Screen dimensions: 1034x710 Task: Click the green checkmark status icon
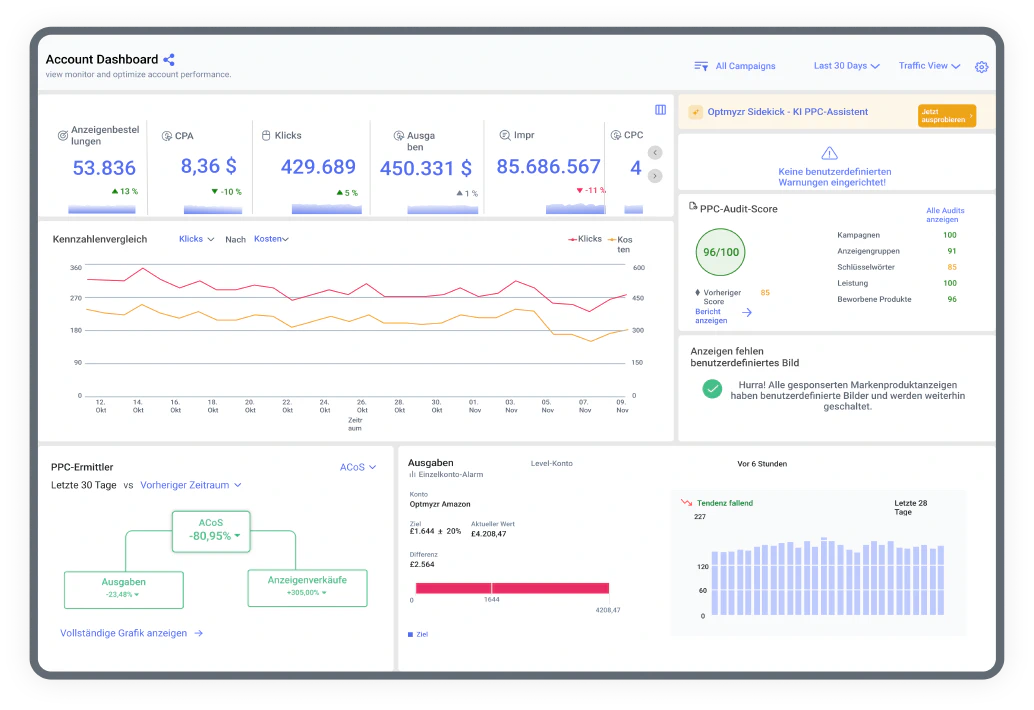click(712, 389)
